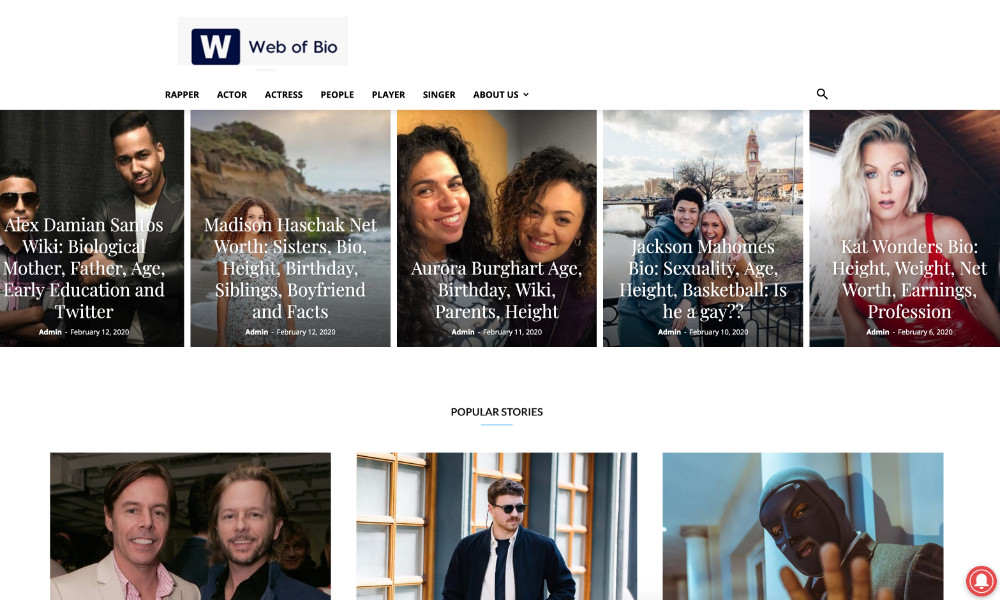The width and height of the screenshot is (1000, 600).
Task: Open the red notification bell icon
Action: [x=981, y=580]
